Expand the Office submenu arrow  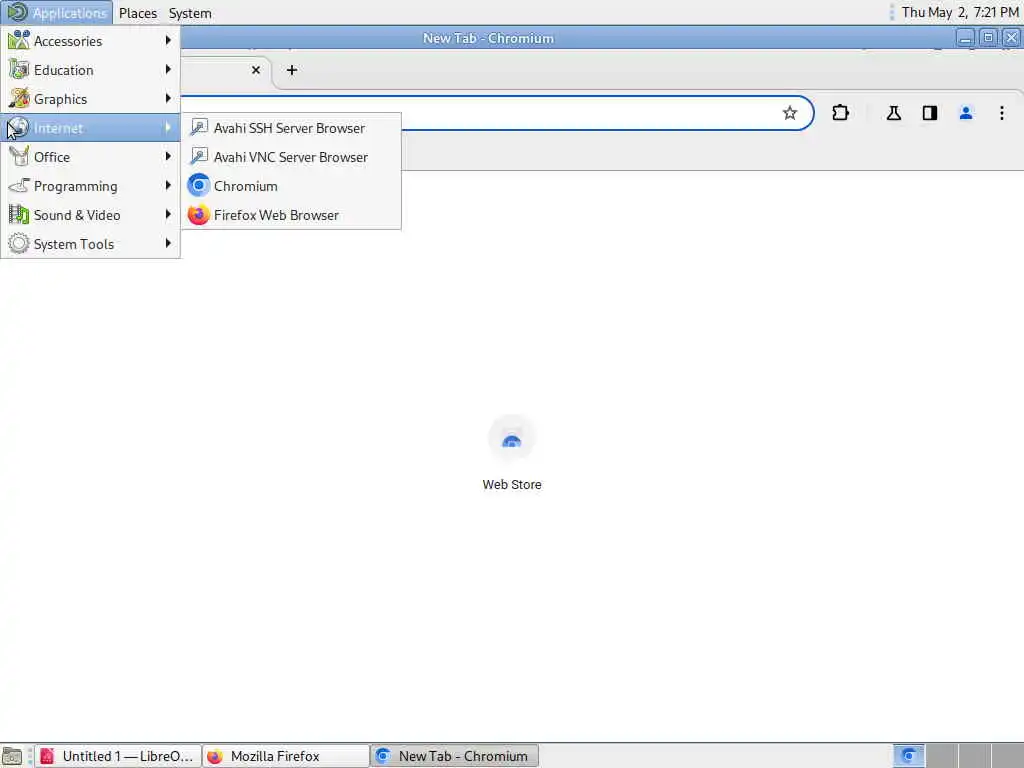[x=168, y=156]
